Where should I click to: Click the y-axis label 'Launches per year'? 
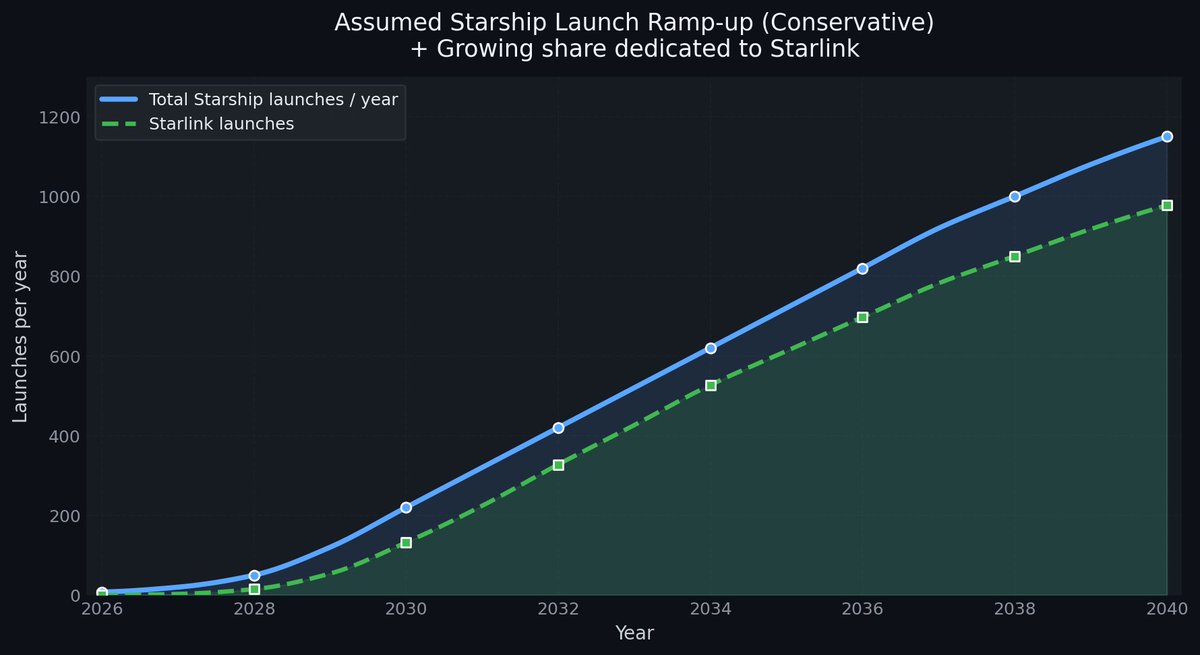[x=21, y=337]
